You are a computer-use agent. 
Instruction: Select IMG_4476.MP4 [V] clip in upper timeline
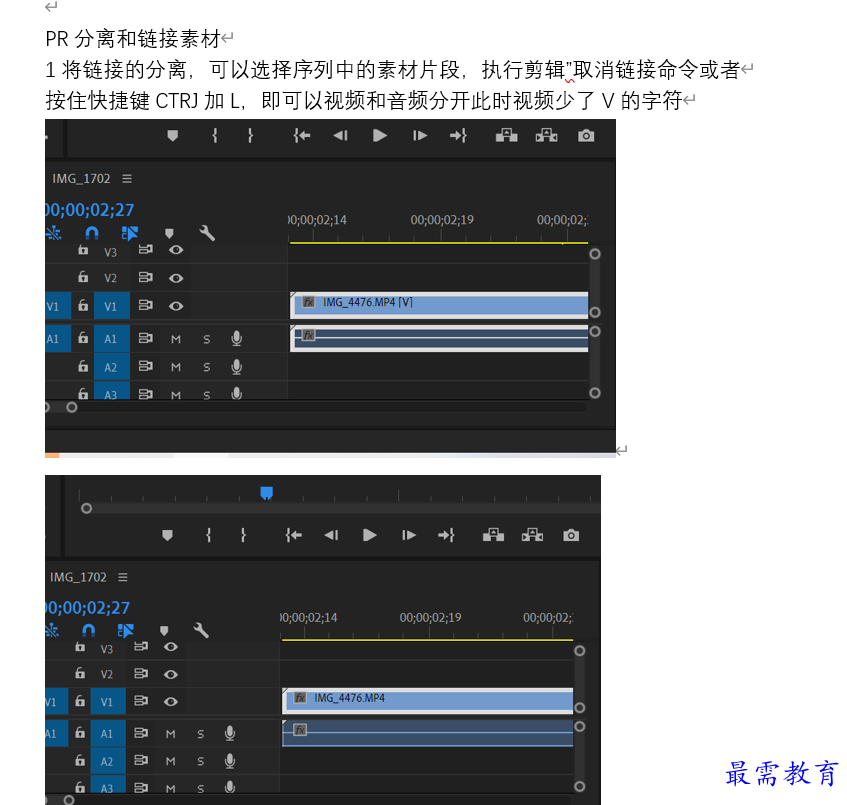coord(439,305)
